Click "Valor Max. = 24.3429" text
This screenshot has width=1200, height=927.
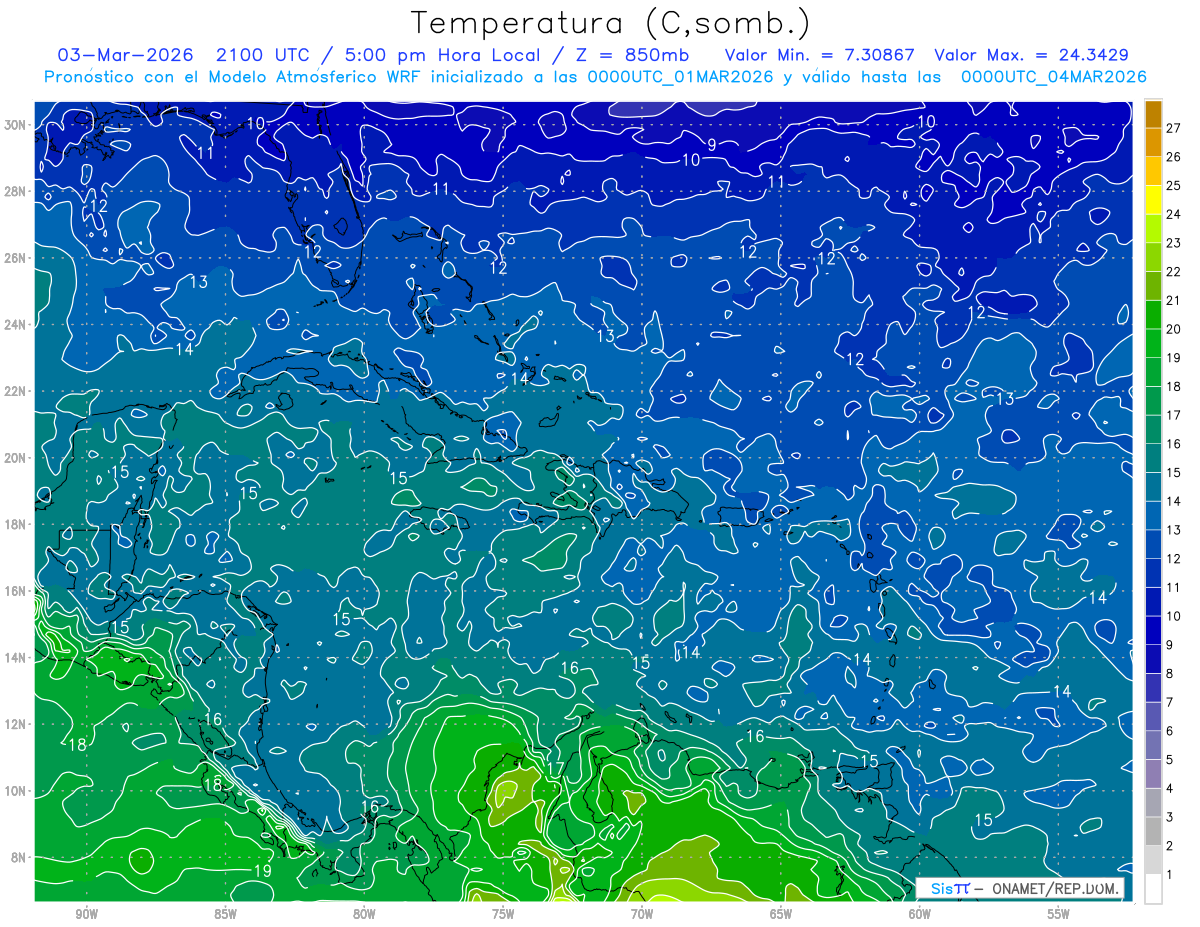click(1031, 55)
